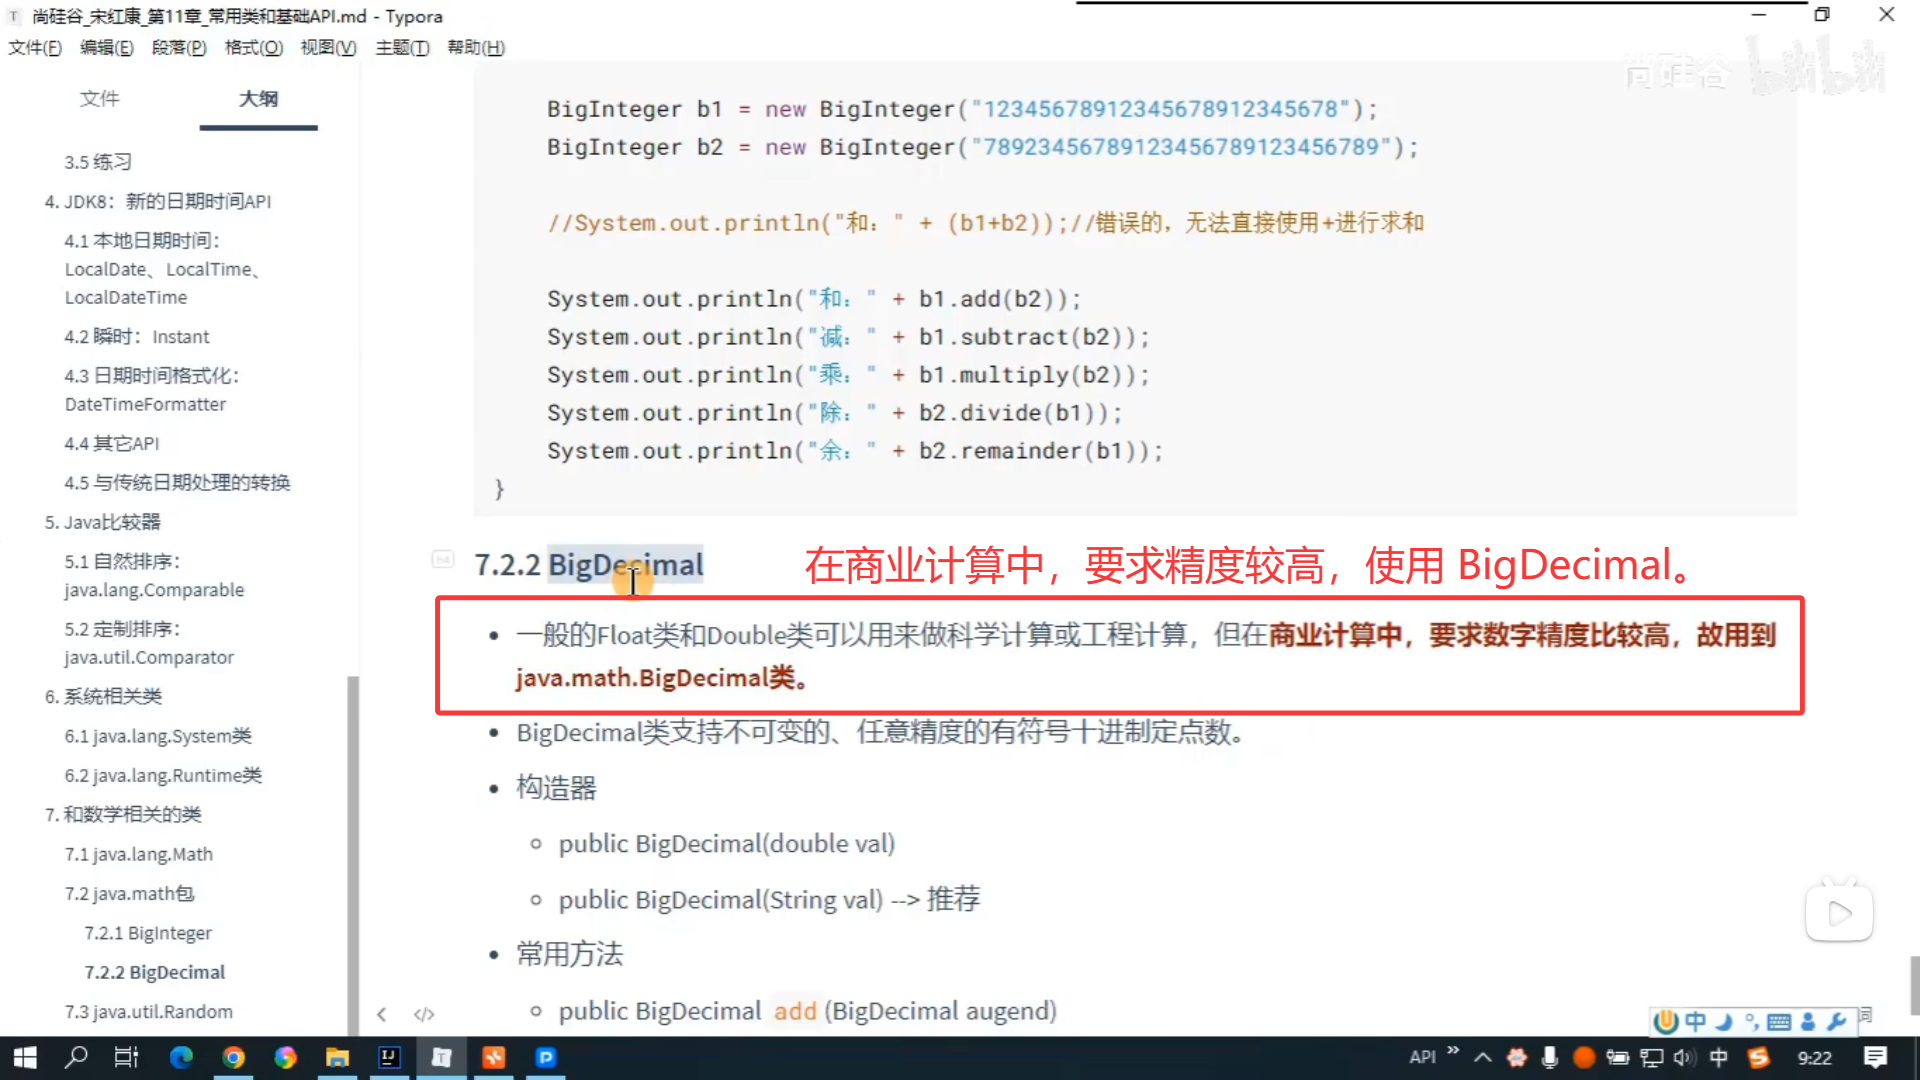The image size is (1920, 1080).
Task: Open the Typora taskbar icon
Action: tap(441, 1057)
